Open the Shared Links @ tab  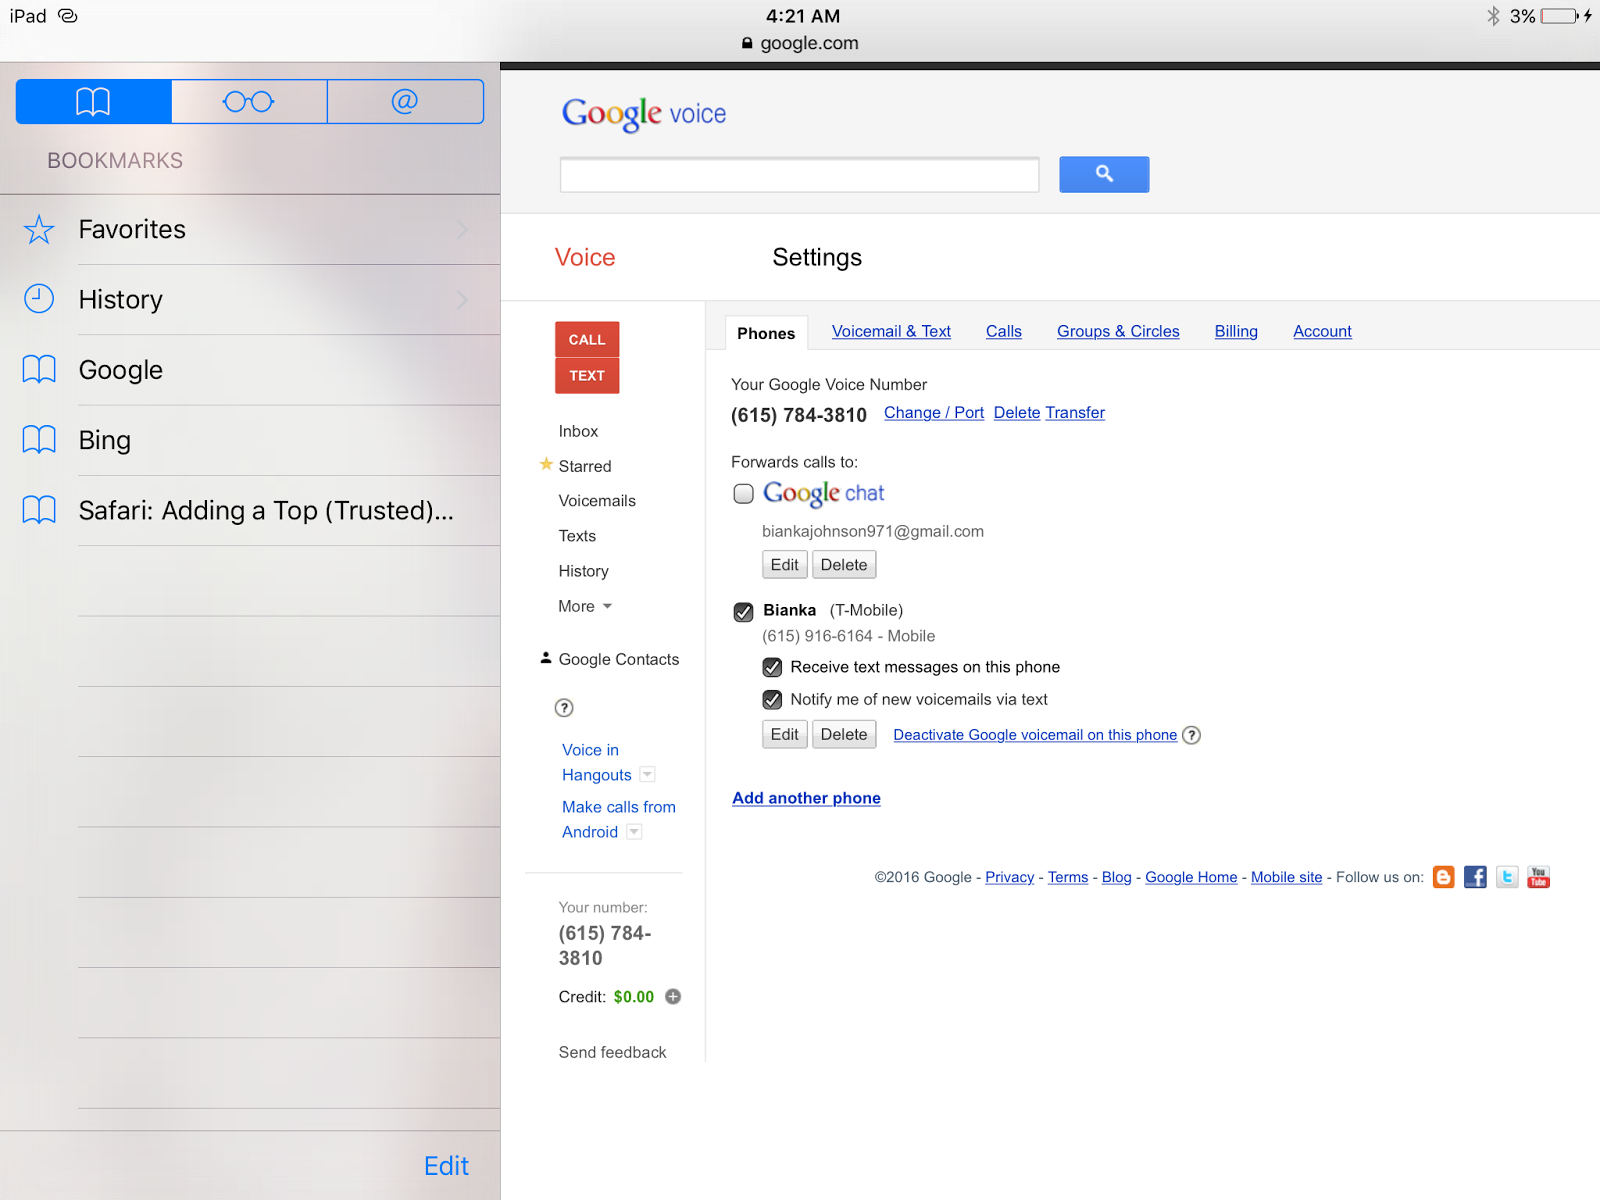point(405,102)
